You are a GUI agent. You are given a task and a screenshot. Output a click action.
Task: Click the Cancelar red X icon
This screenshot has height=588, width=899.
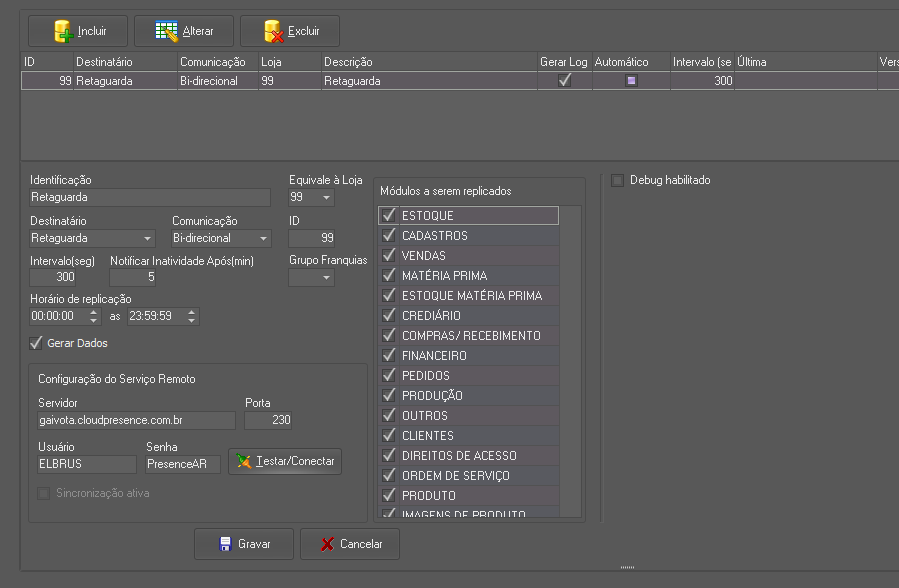(327, 544)
